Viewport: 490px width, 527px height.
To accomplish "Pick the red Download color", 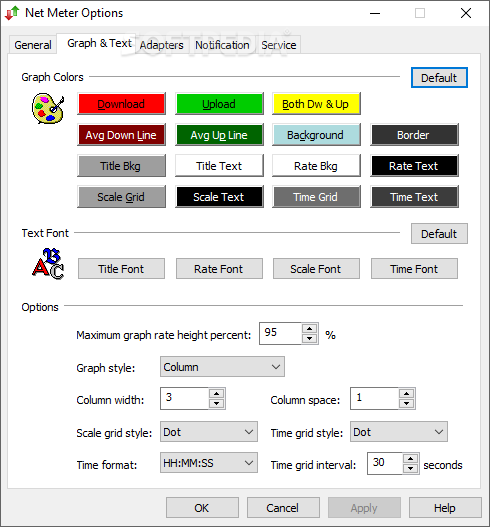I will tap(121, 104).
